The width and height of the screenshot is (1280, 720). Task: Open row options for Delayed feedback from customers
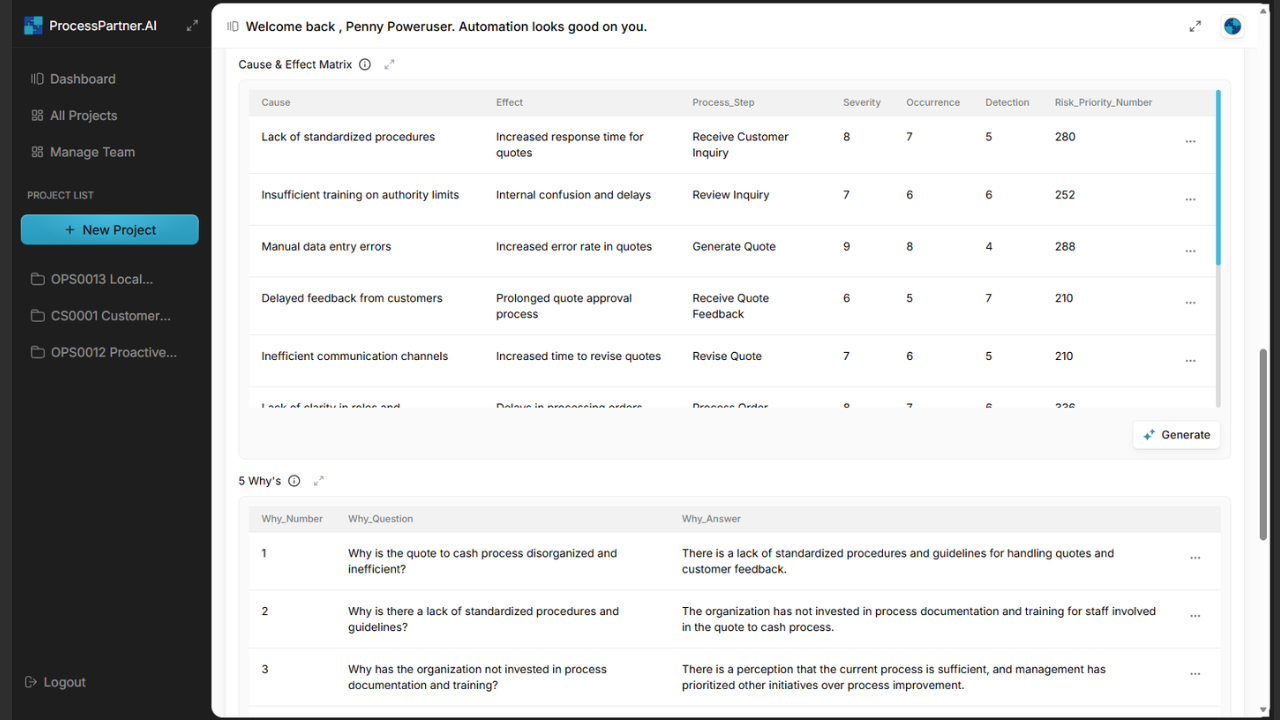[x=1190, y=303]
